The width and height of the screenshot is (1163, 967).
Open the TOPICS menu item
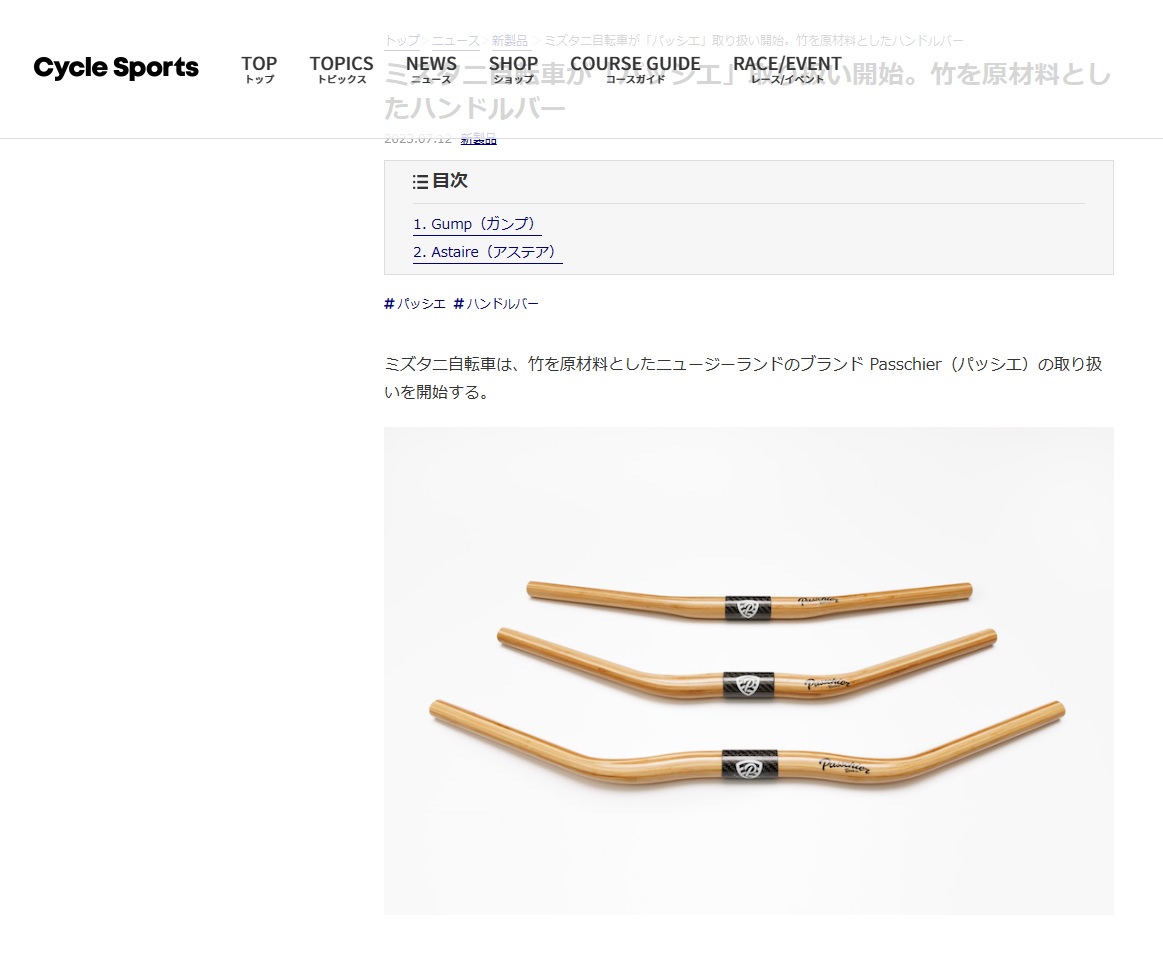tap(341, 69)
